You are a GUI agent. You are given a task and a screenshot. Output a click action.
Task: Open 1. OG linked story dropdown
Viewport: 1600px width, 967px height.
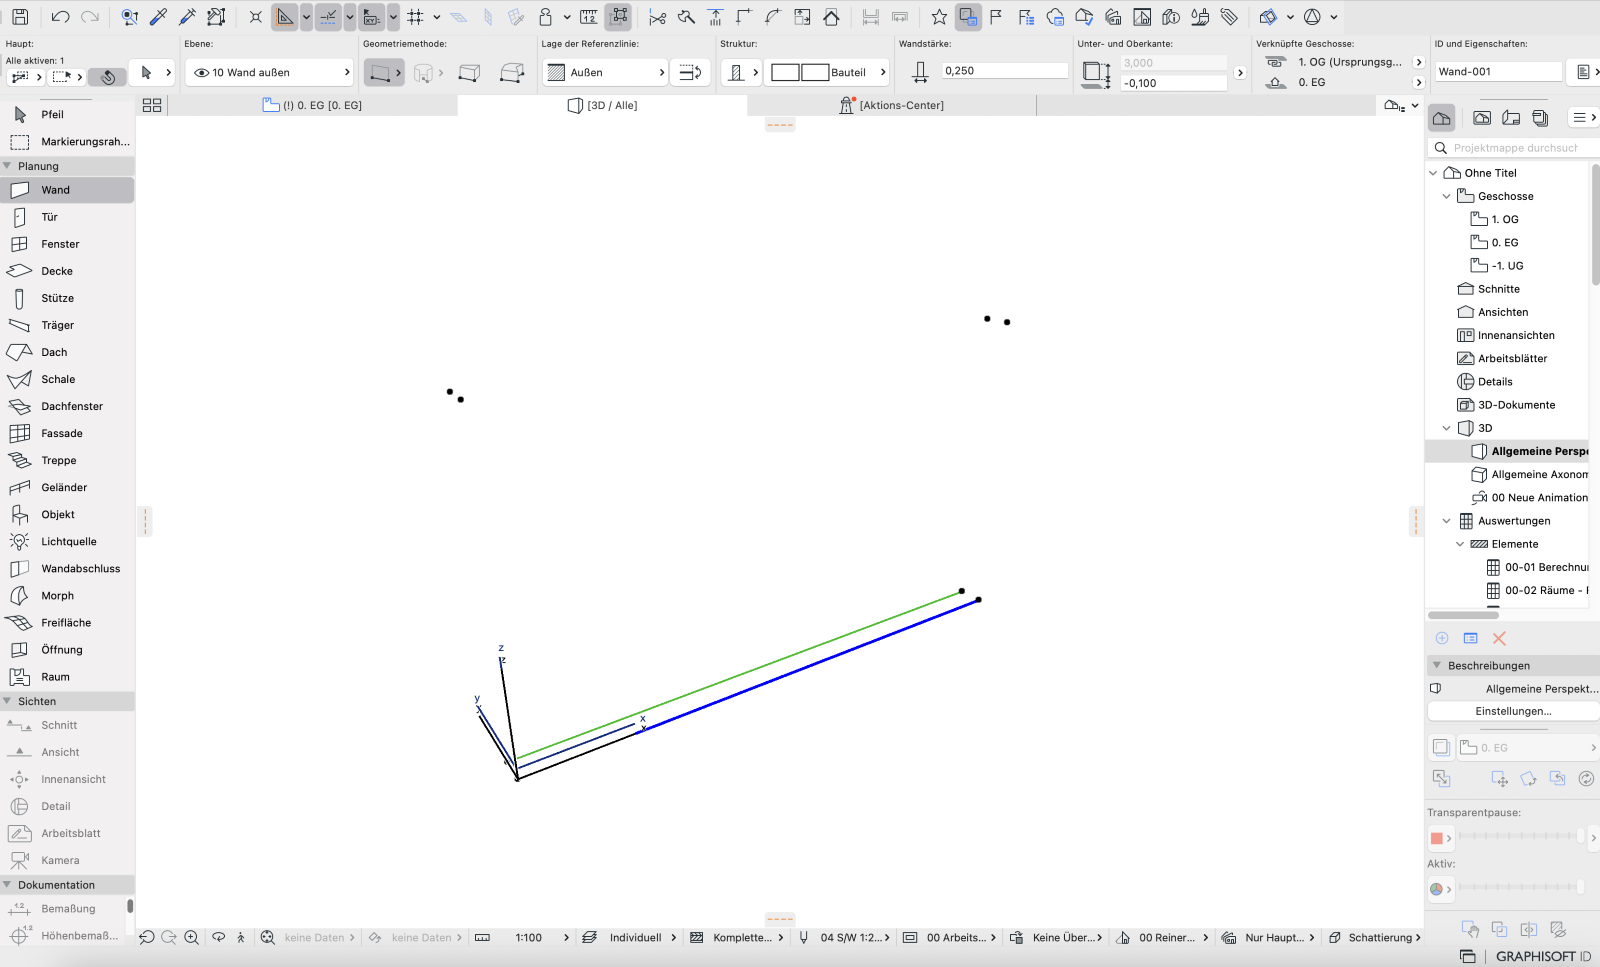(1418, 62)
